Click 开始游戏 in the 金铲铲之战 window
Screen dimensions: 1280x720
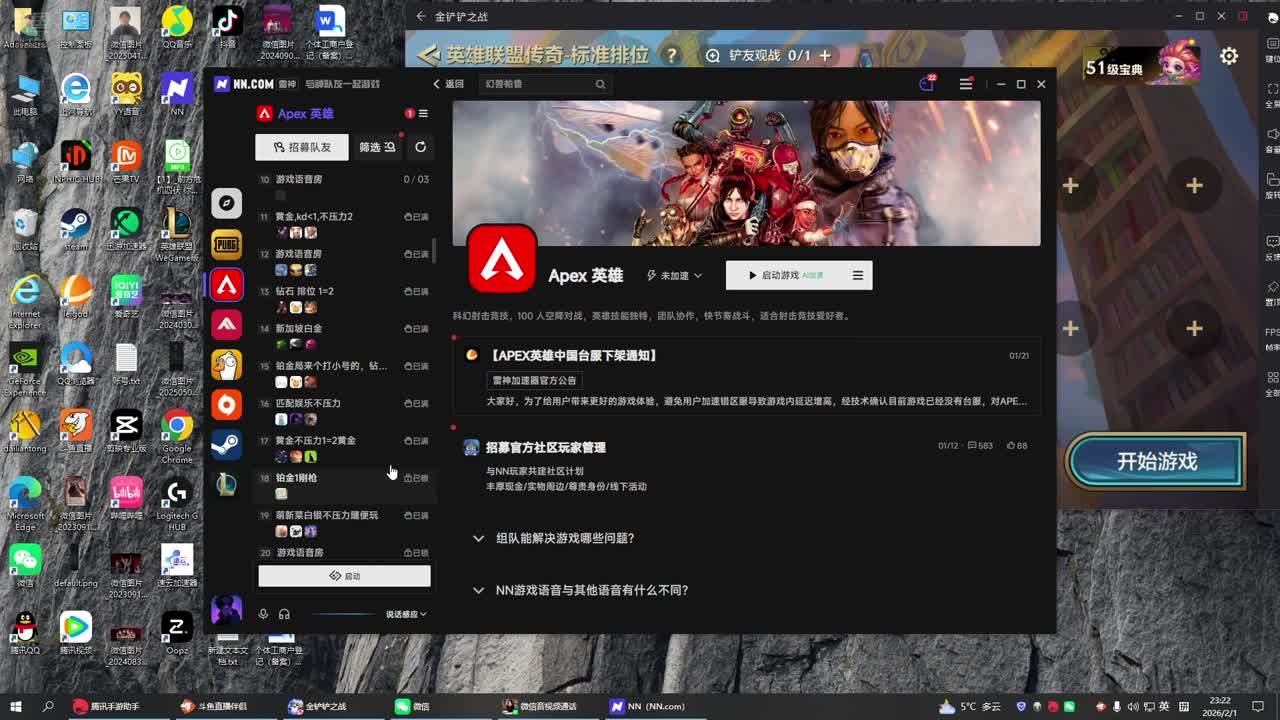[1157, 462]
